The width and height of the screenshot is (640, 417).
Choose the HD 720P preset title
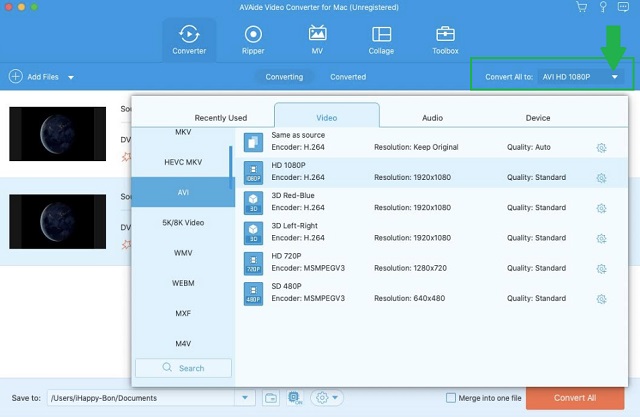point(286,256)
